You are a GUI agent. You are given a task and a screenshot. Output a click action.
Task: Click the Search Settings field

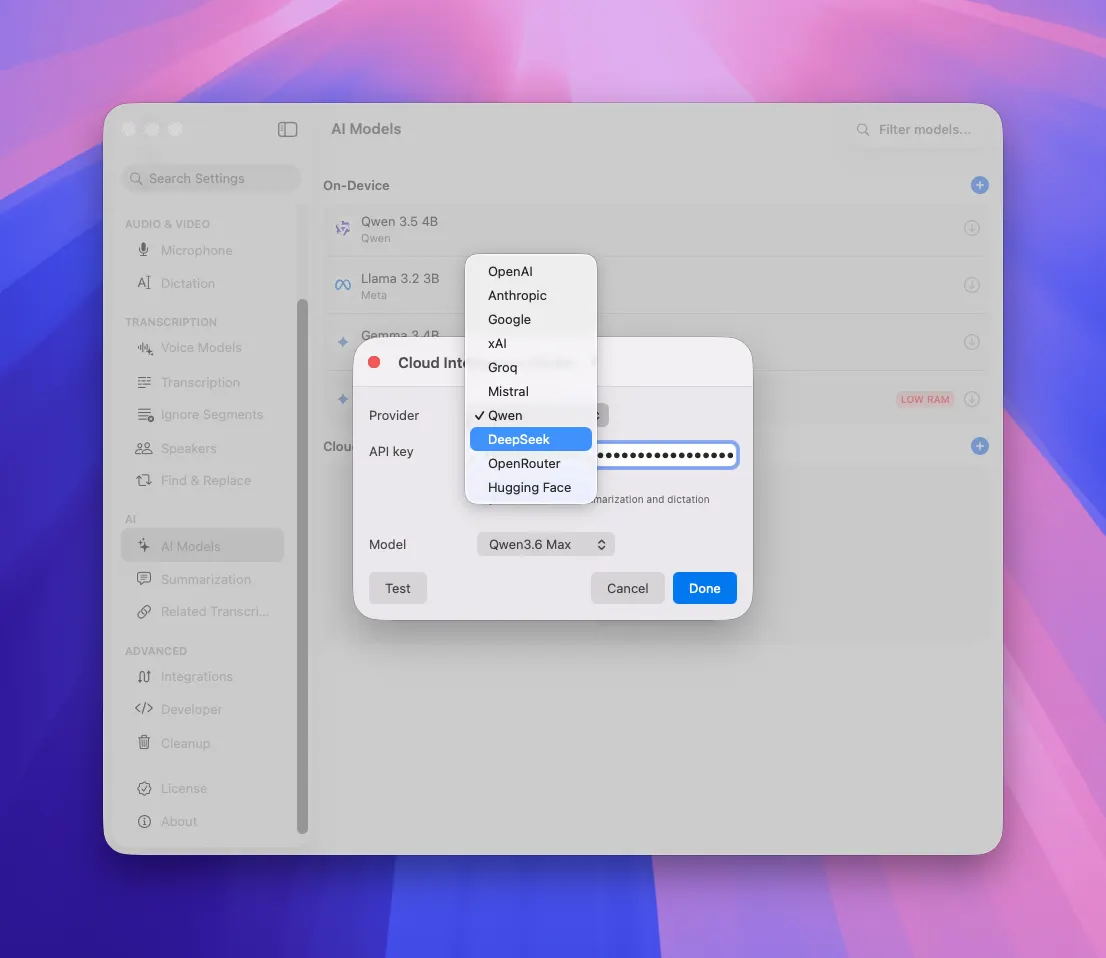[211, 178]
